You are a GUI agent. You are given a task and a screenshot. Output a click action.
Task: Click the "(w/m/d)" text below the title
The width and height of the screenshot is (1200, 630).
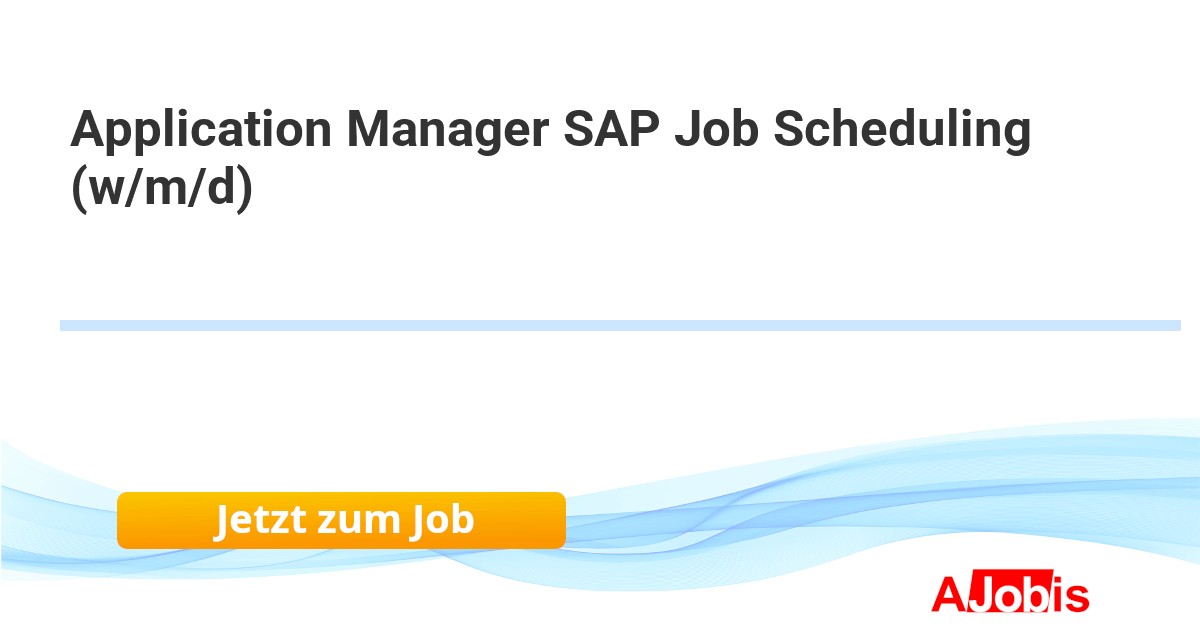[161, 187]
